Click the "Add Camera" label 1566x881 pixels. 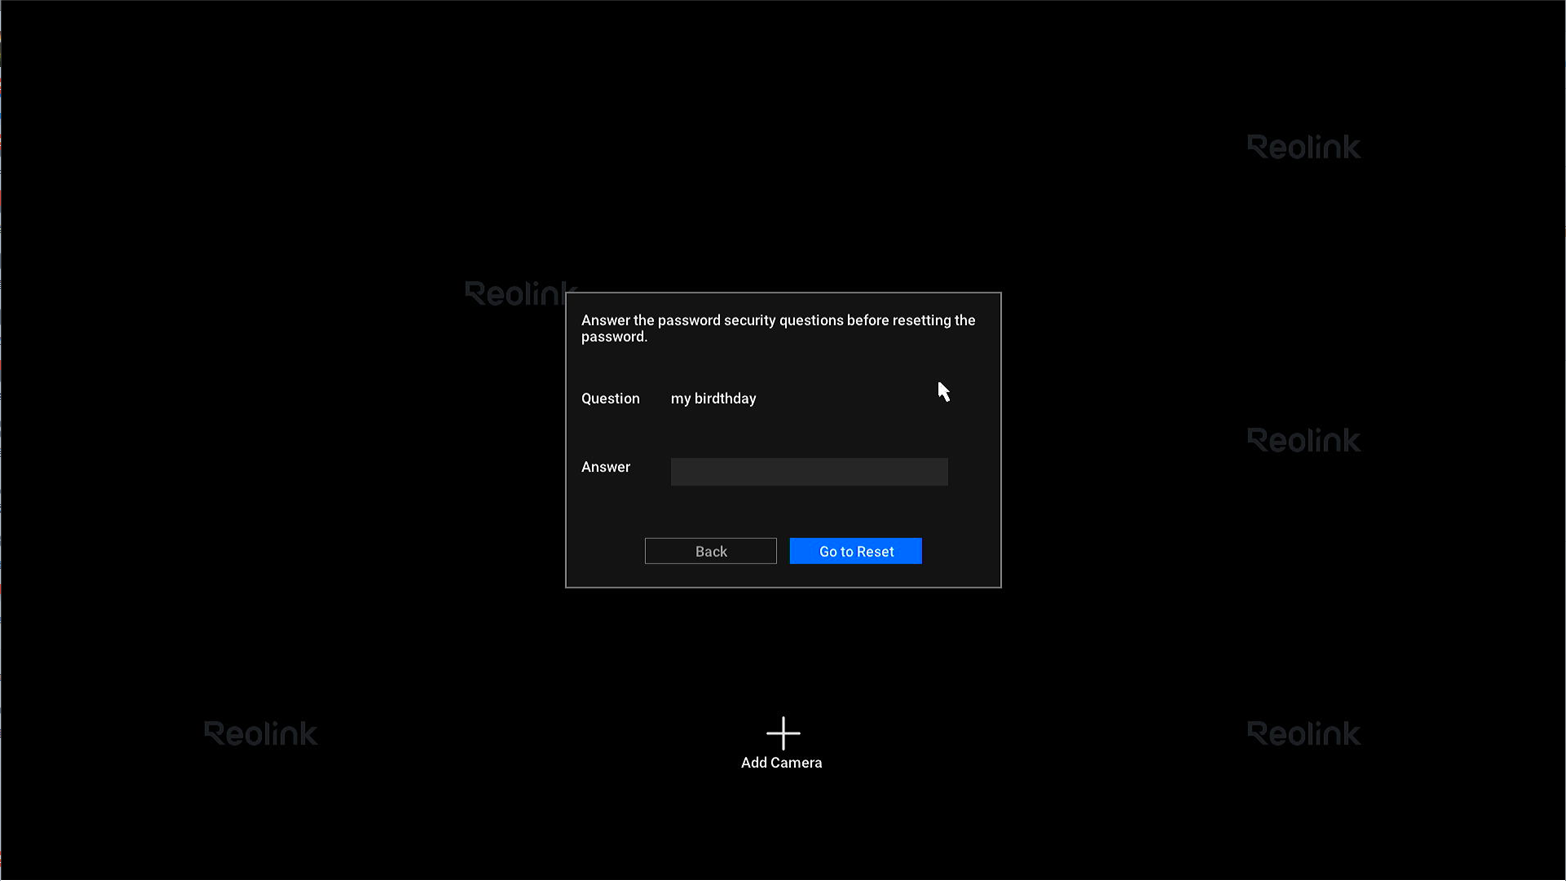(x=782, y=763)
